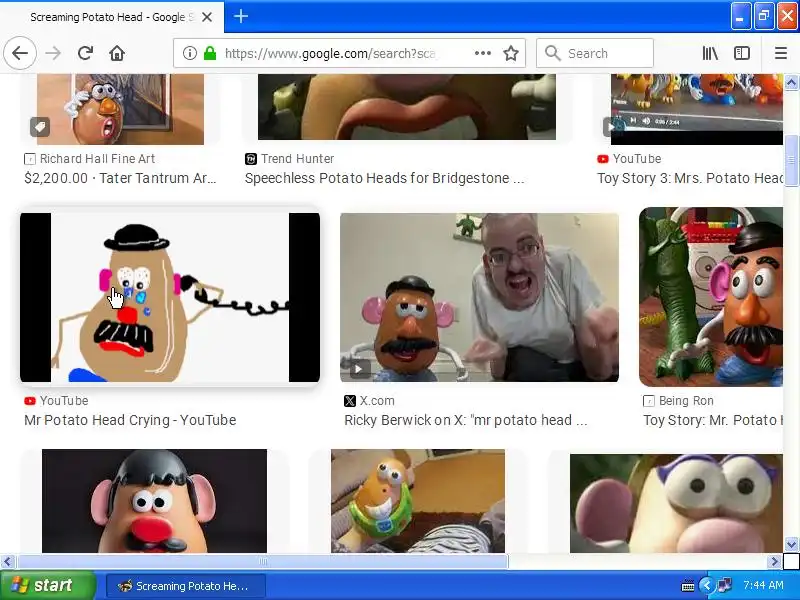Select the Screaming Potato Head tab

click(112, 17)
